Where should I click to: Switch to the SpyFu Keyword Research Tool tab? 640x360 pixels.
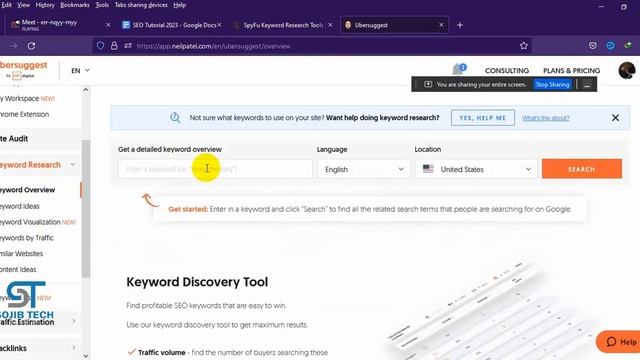282,25
